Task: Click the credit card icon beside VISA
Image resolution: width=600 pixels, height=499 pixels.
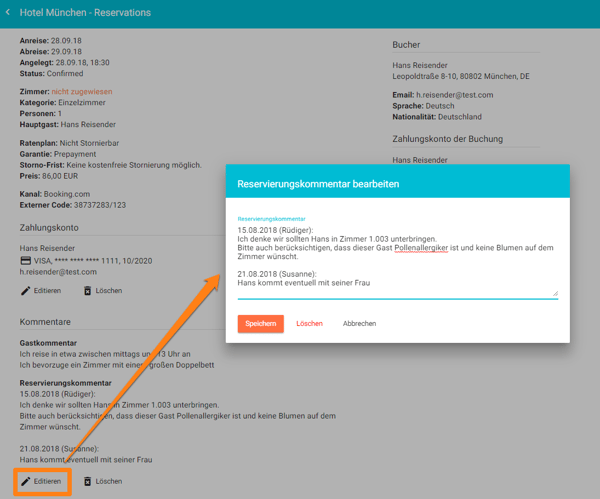Action: pyautogui.click(x=26, y=260)
